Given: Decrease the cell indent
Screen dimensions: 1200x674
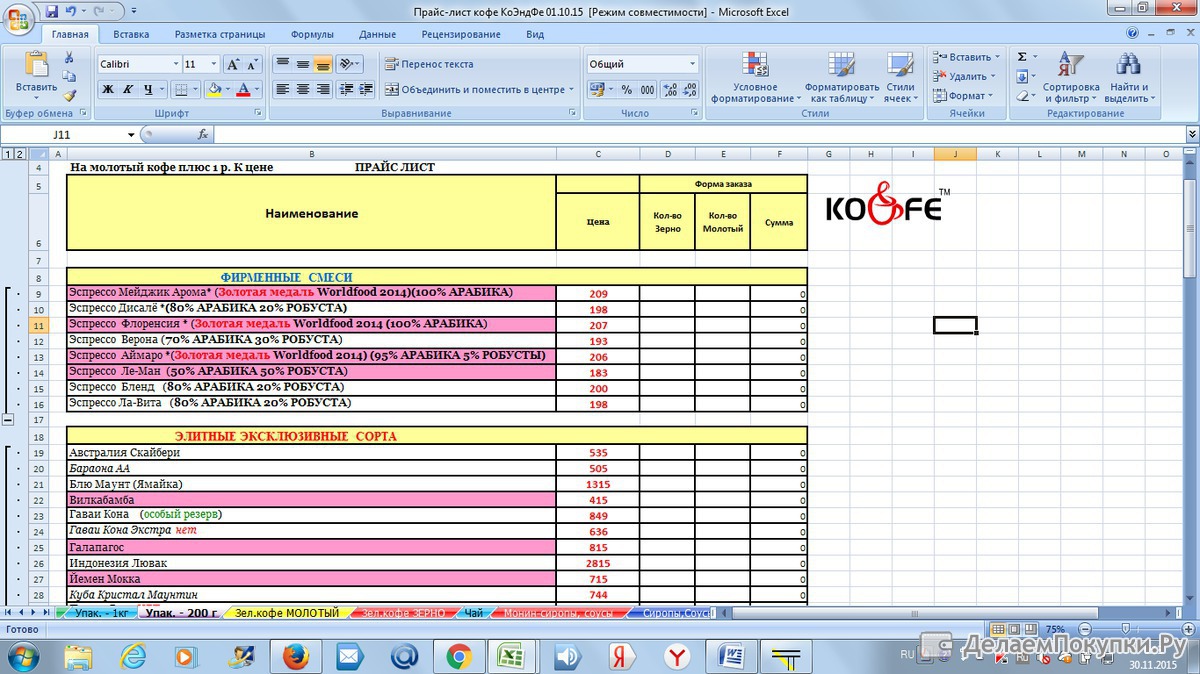Looking at the screenshot, I should pyautogui.click(x=347, y=89).
